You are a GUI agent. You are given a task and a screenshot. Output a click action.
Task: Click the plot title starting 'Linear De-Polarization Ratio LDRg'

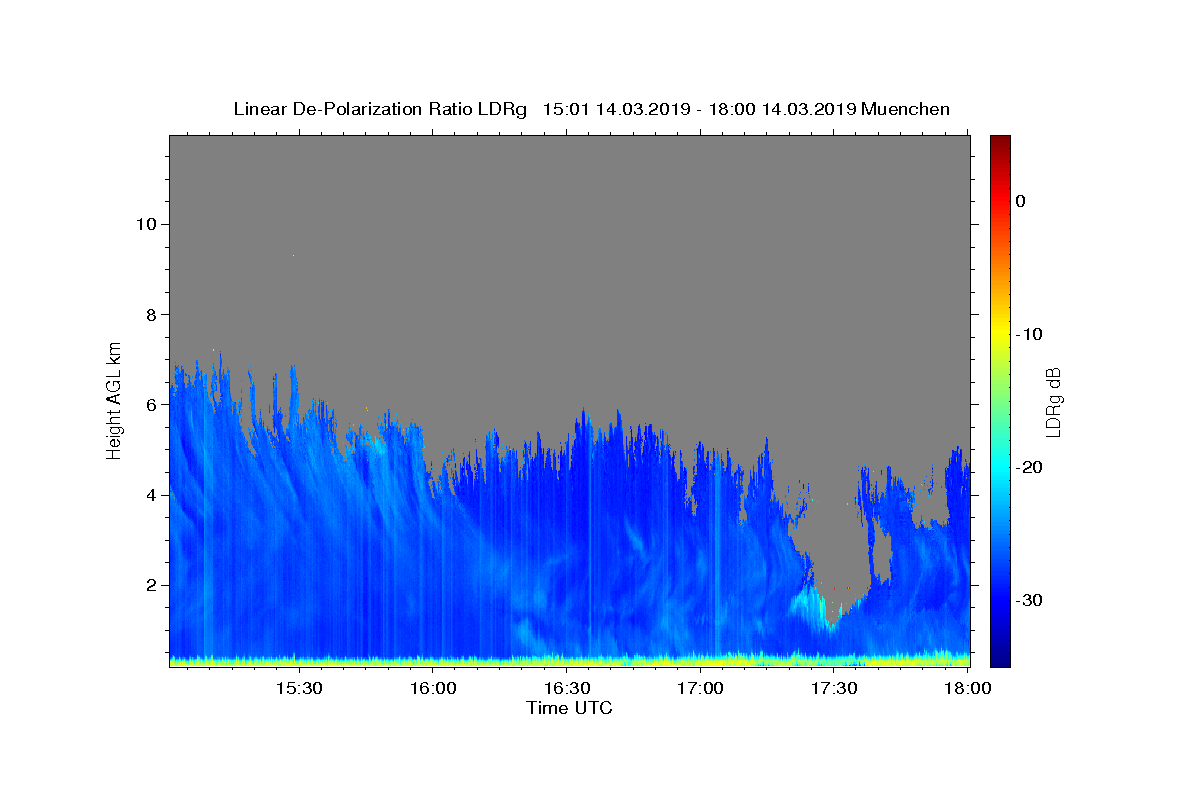tap(591, 109)
